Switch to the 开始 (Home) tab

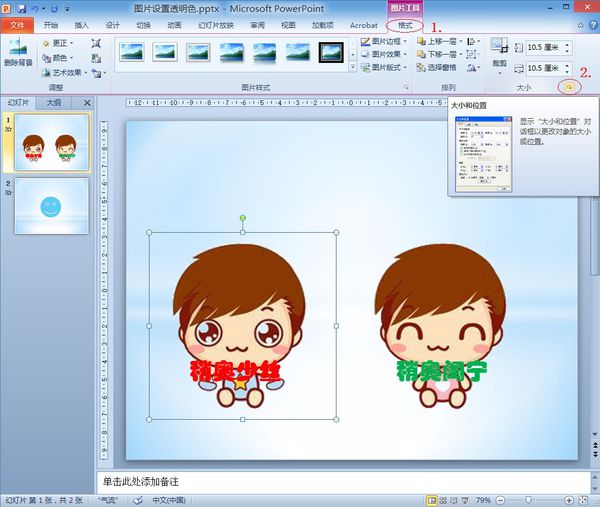[x=51, y=25]
